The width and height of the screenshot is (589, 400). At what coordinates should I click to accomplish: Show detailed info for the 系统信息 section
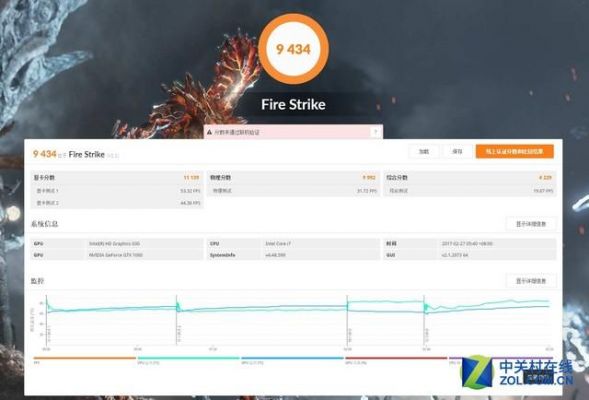tap(530, 224)
